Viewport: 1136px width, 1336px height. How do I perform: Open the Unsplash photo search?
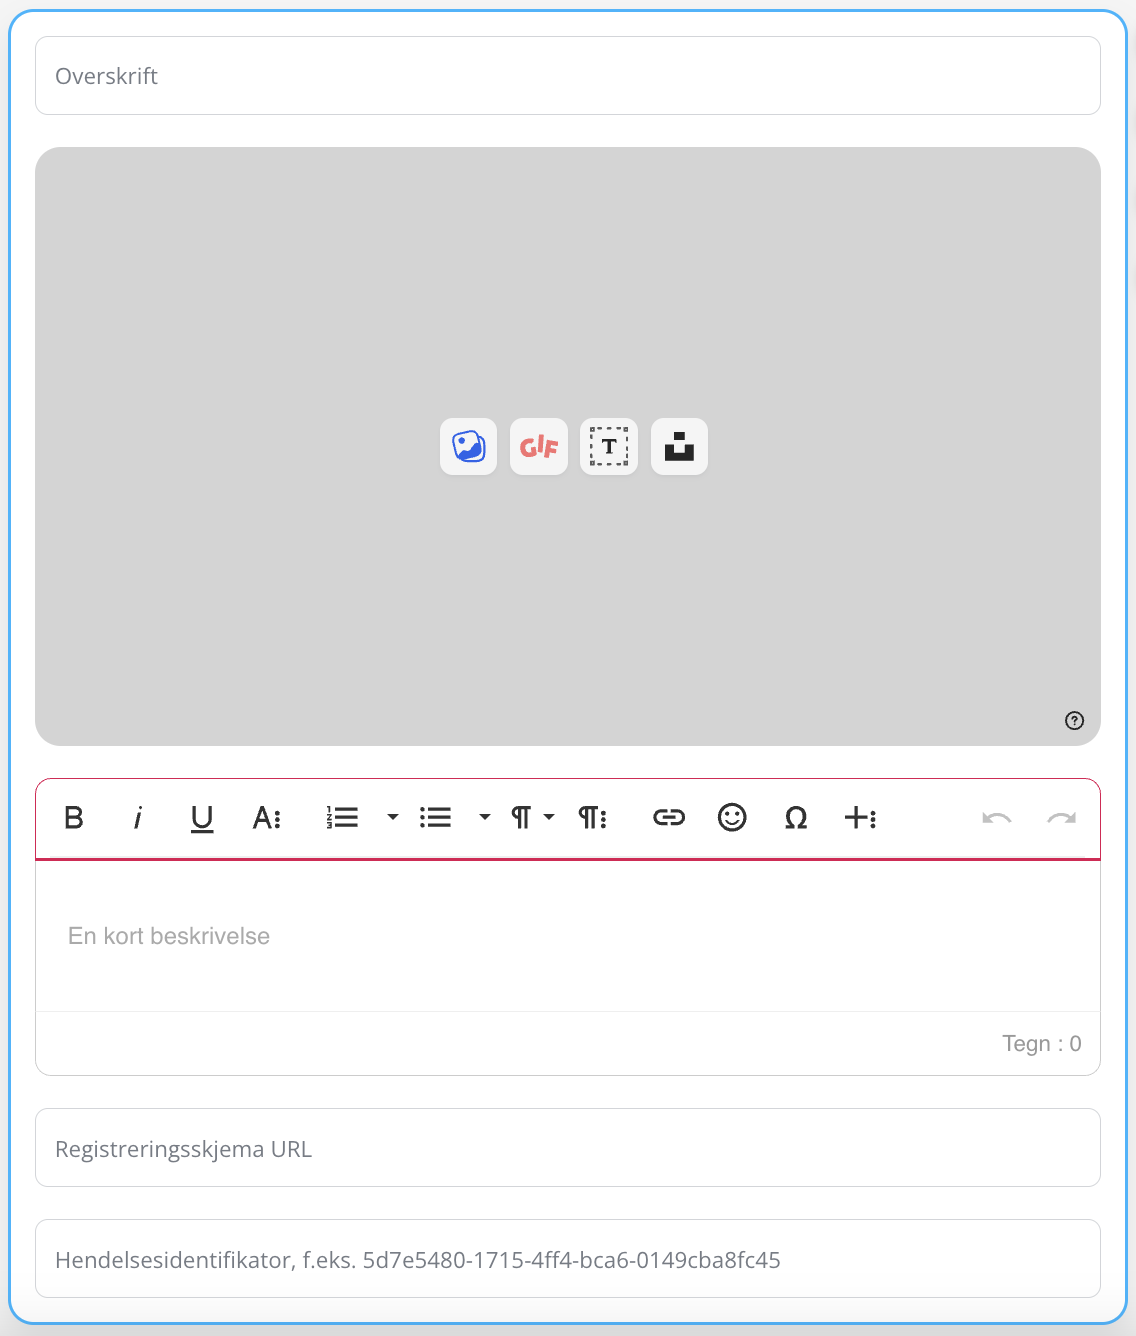tap(679, 446)
